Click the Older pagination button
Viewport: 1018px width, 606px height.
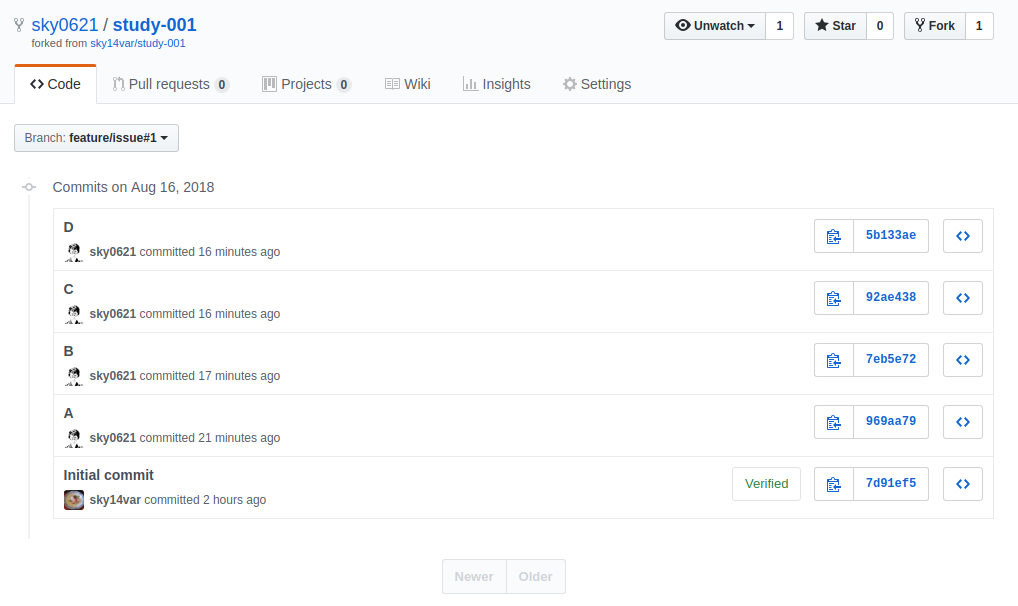[x=536, y=577]
